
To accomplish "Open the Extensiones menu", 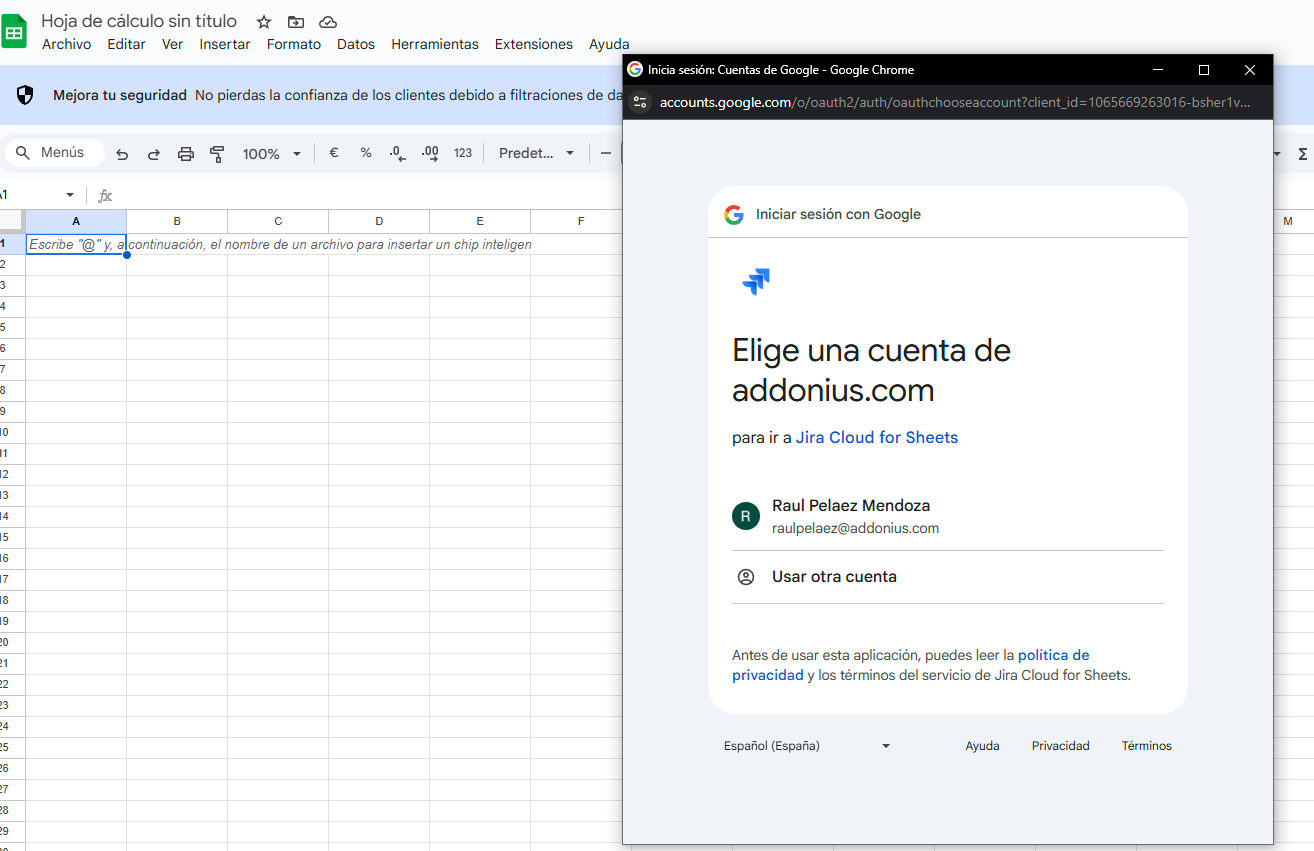I will pyautogui.click(x=534, y=44).
